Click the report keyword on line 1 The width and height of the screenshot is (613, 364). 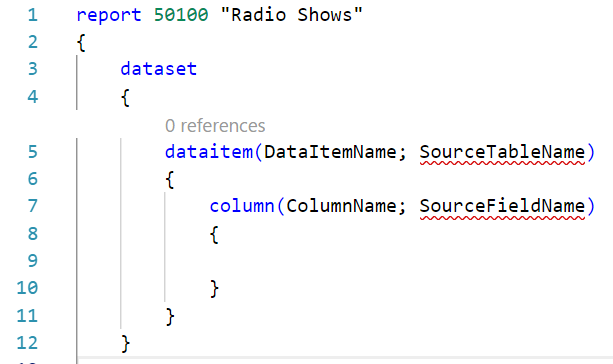tap(109, 16)
